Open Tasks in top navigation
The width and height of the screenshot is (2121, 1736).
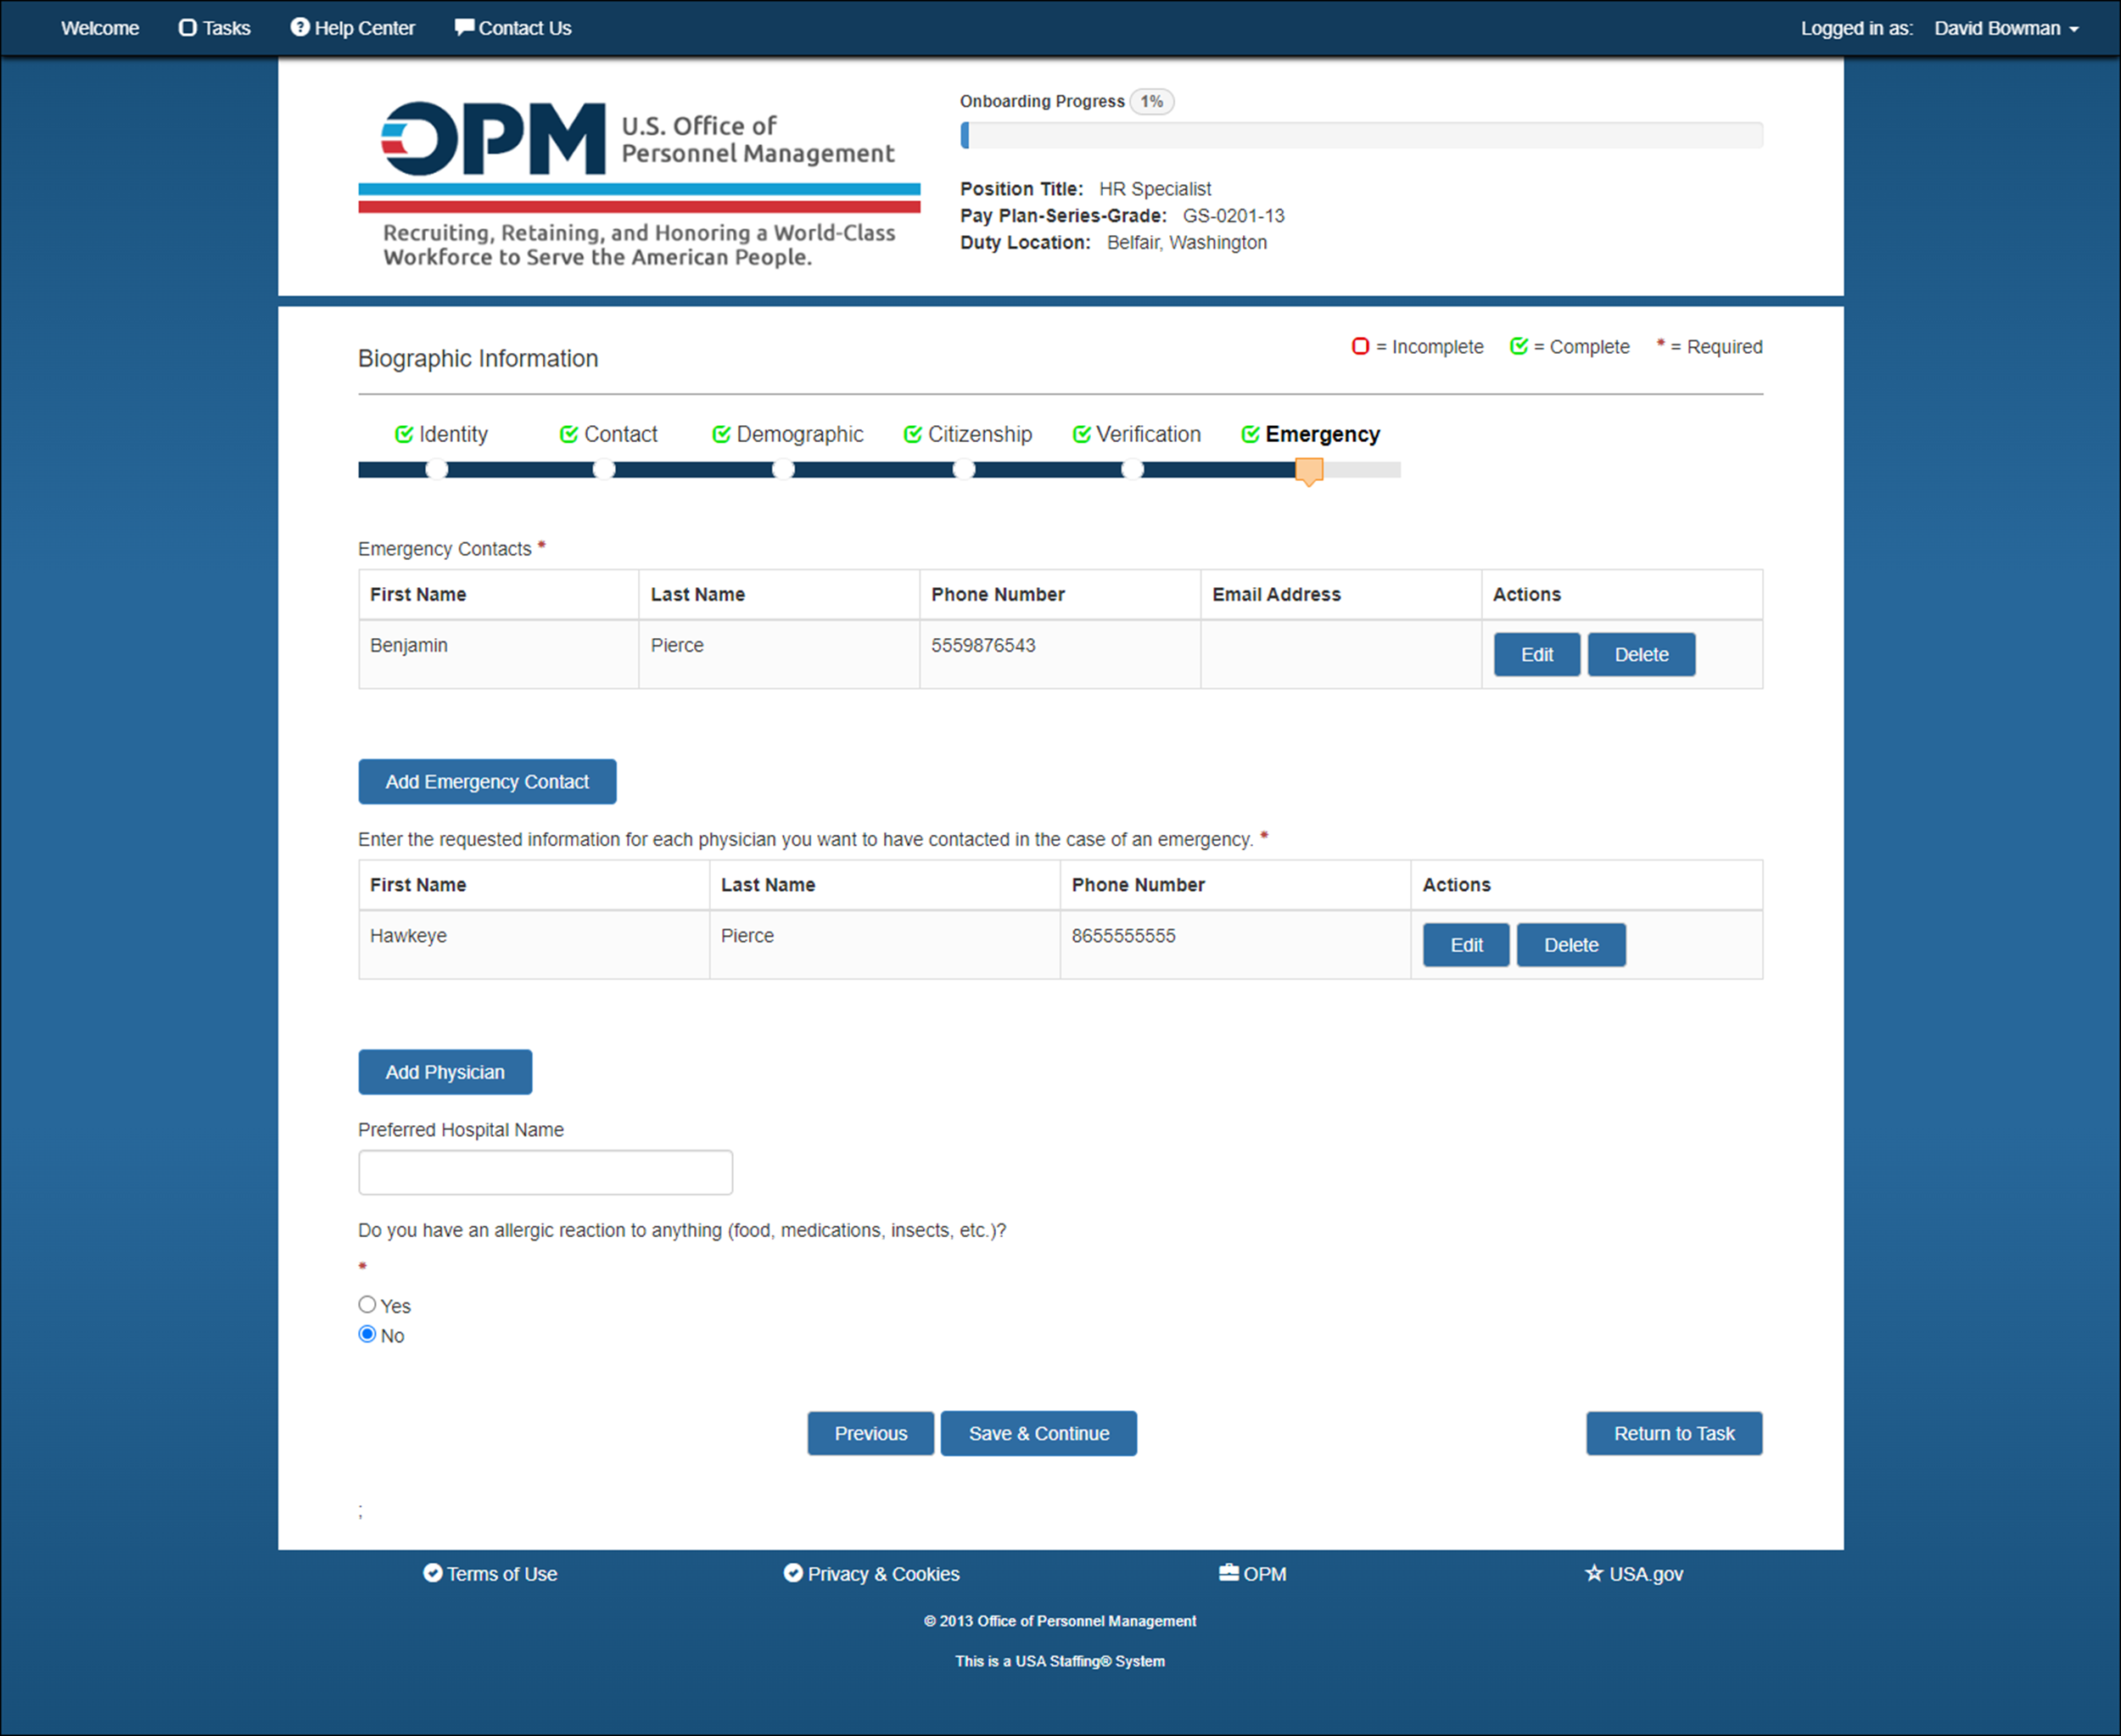(x=214, y=28)
